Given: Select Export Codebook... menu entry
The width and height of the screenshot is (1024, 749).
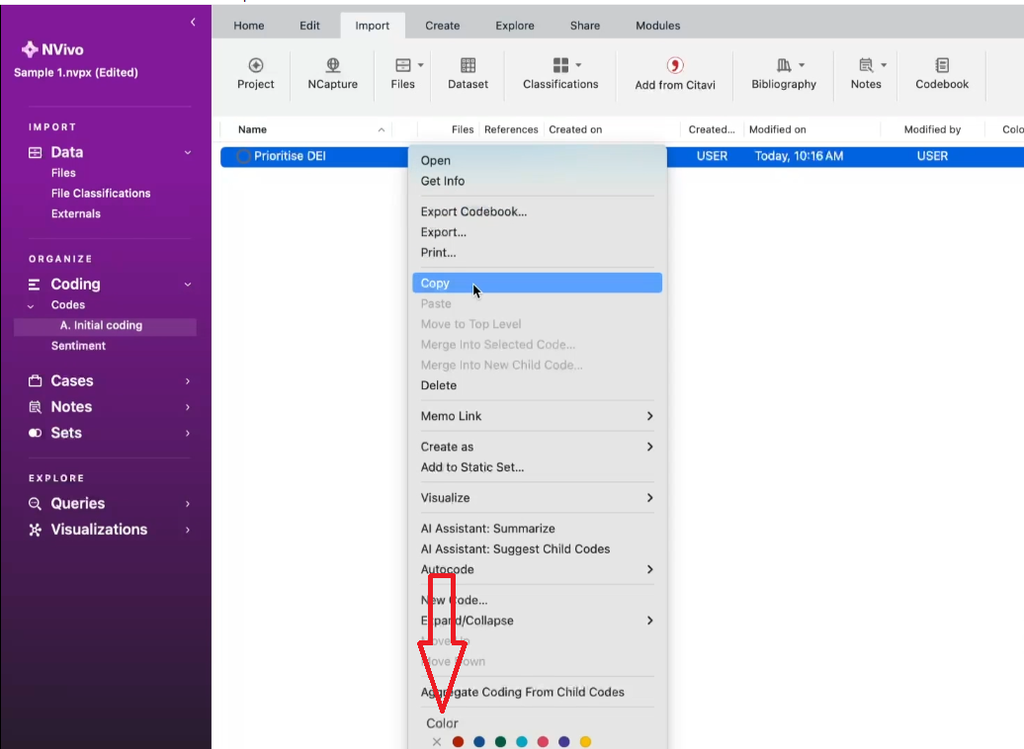Looking at the screenshot, I should (537, 212).
